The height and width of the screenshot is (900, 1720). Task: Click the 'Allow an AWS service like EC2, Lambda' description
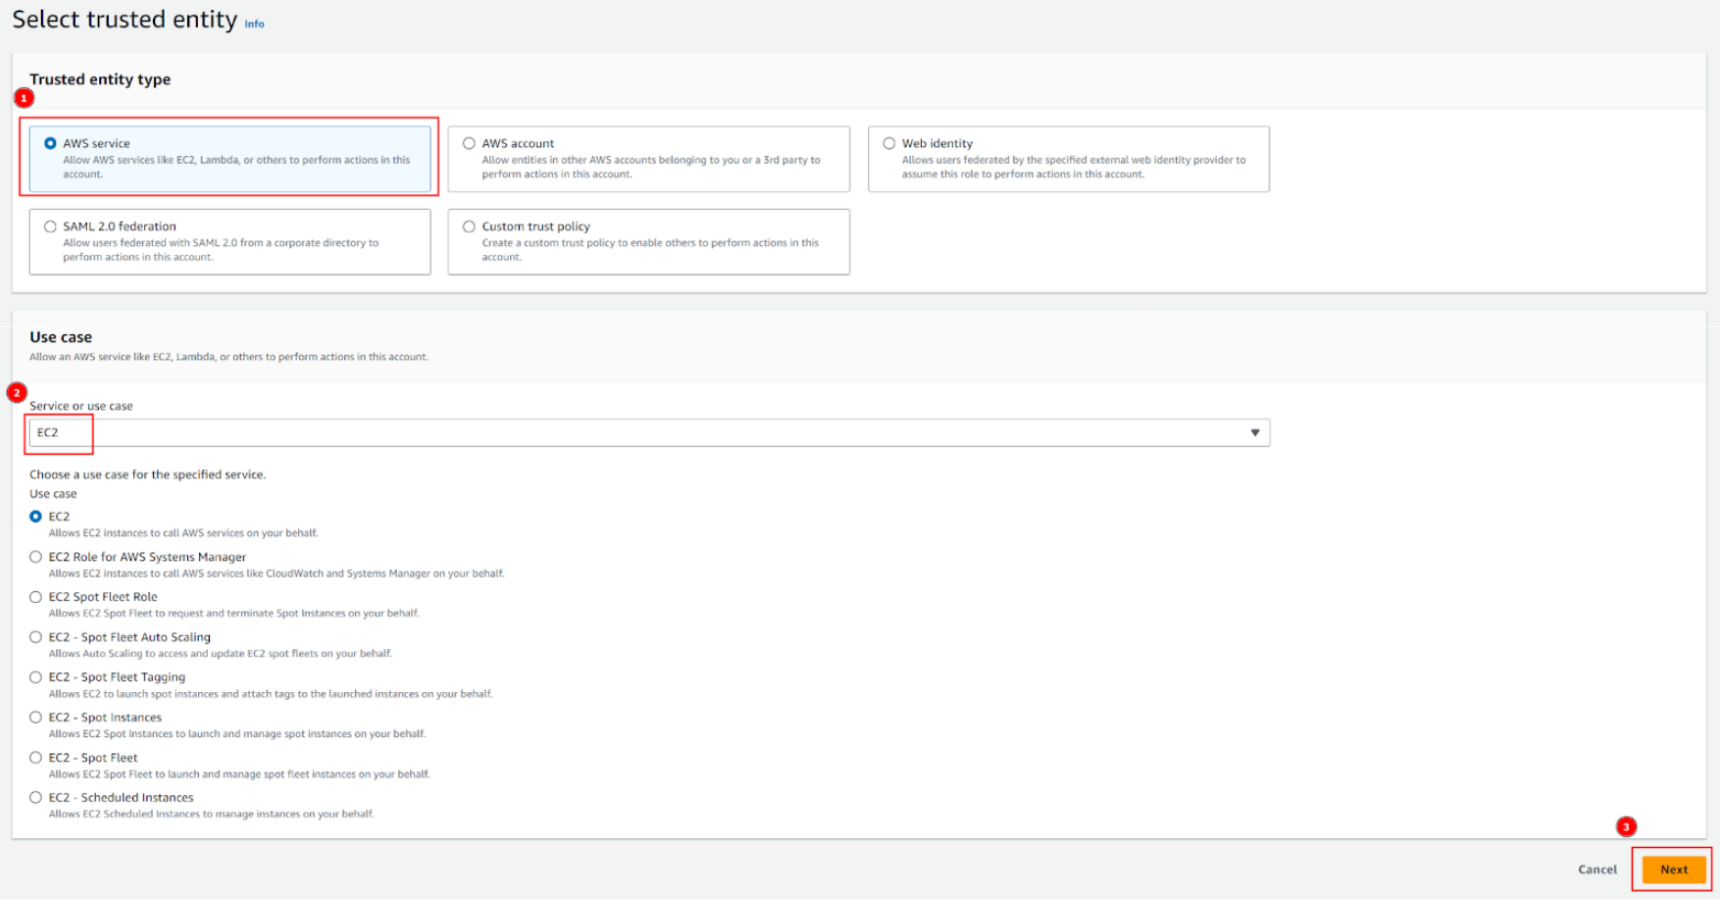click(x=229, y=357)
